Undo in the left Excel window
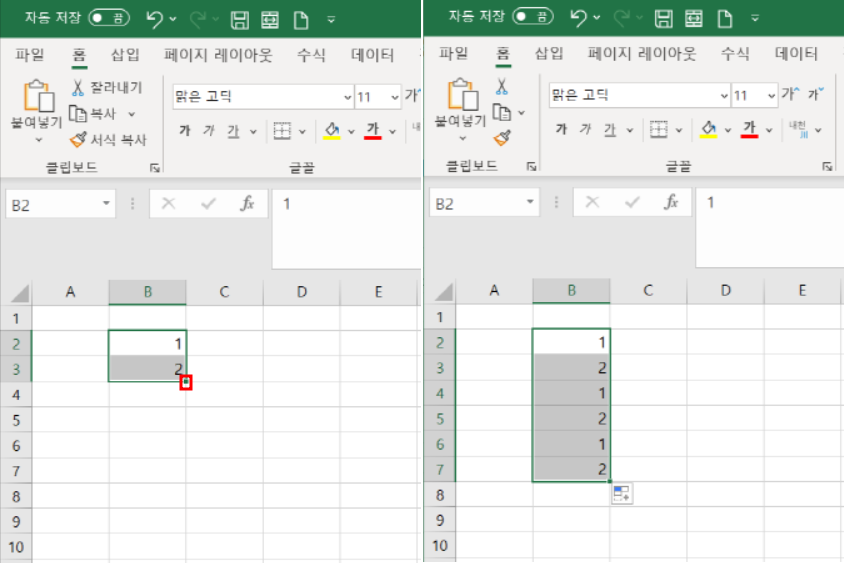The image size is (847, 570). pos(154,19)
